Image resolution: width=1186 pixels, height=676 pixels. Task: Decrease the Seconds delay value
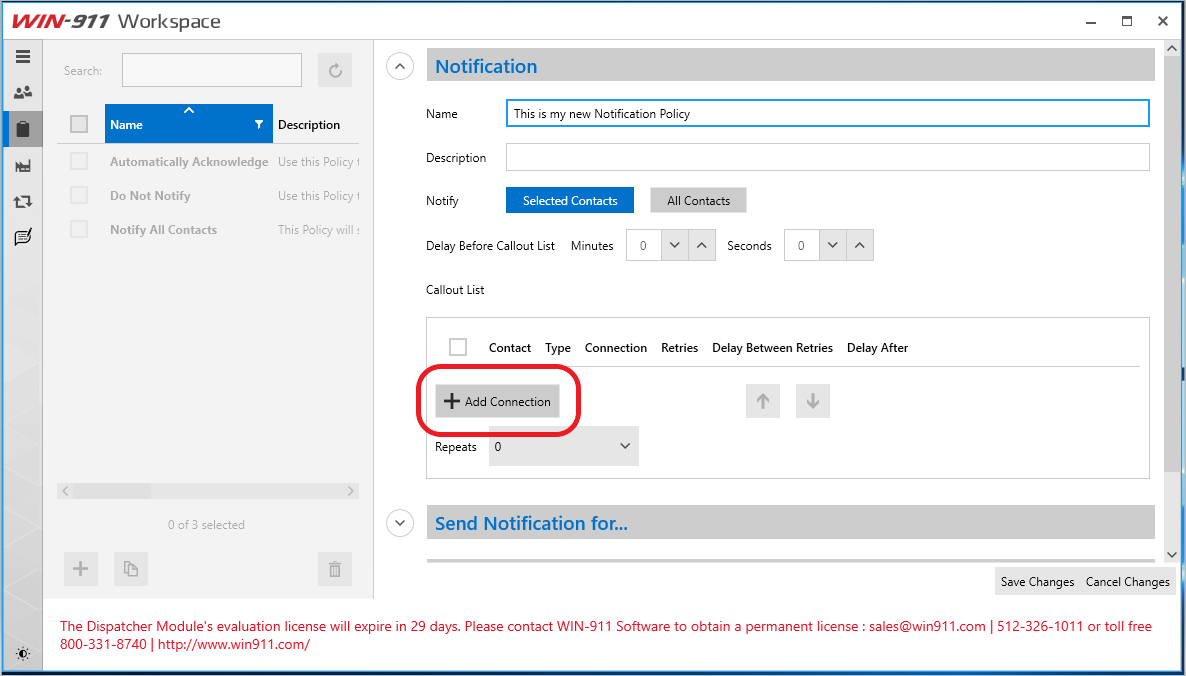point(833,246)
